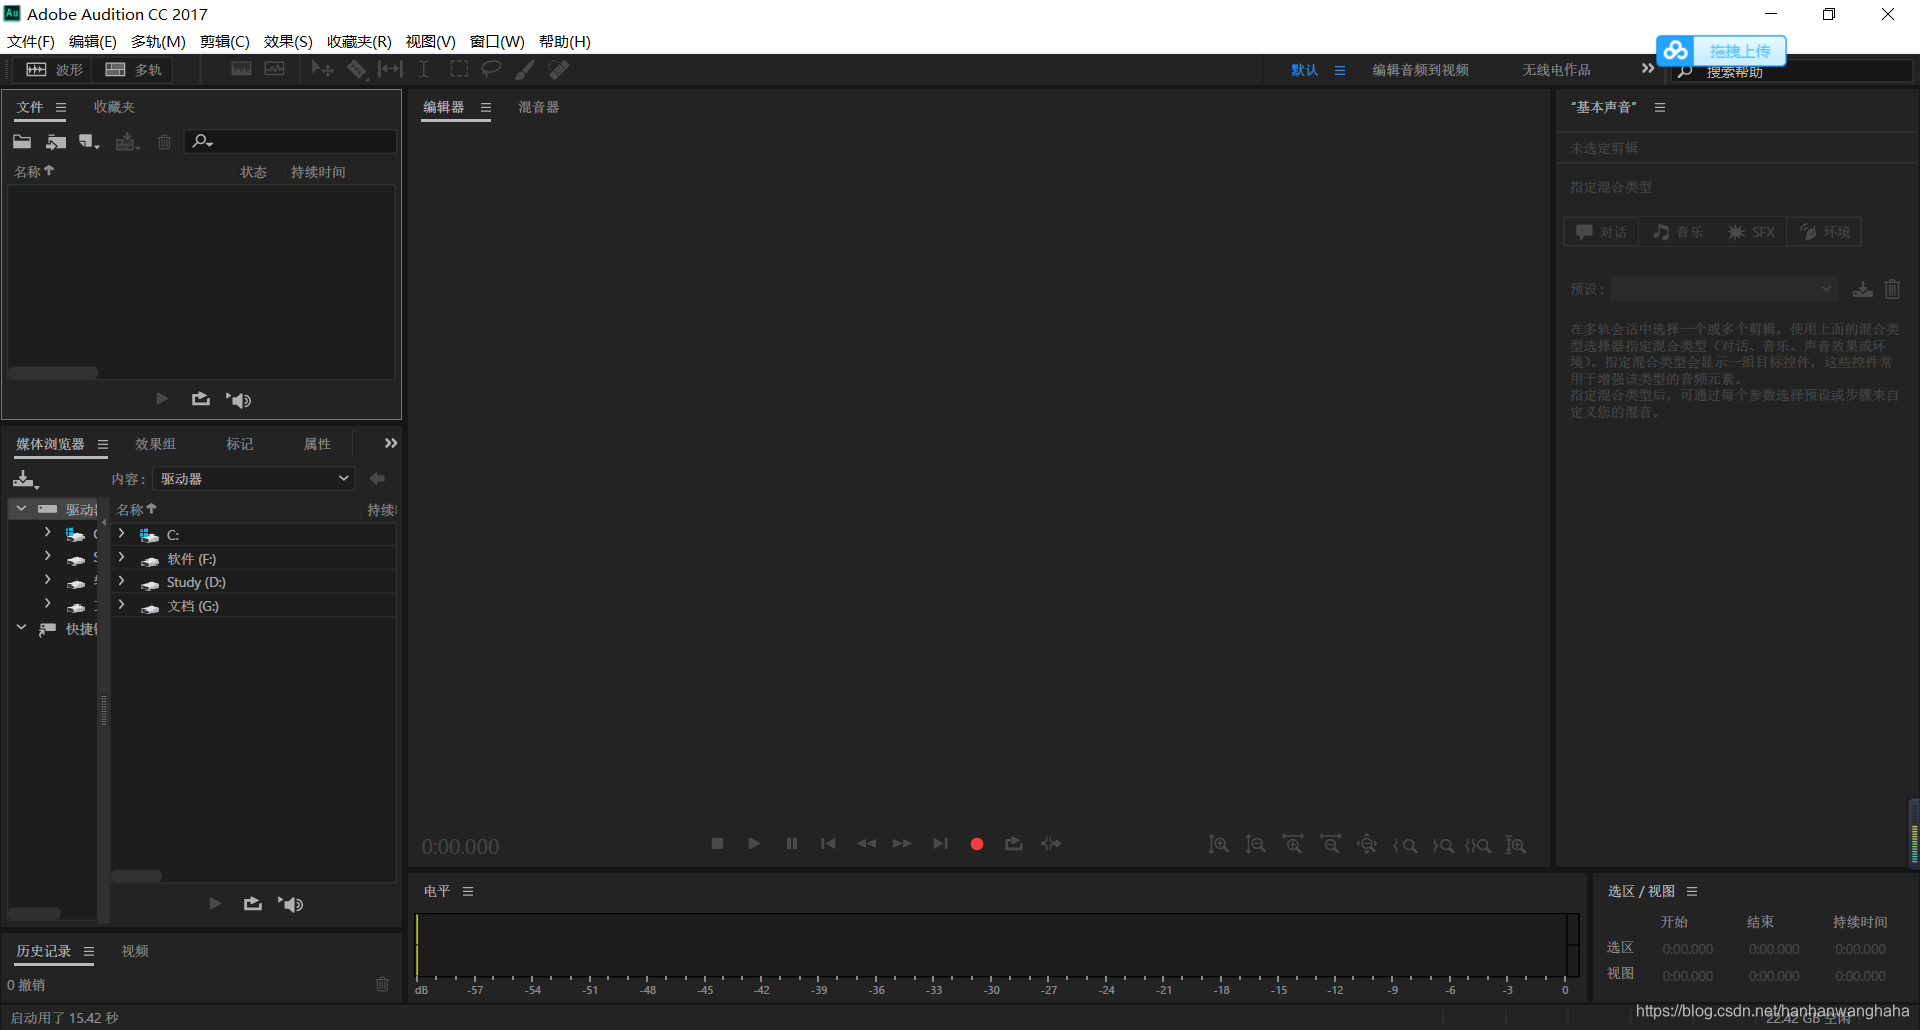Image resolution: width=1920 pixels, height=1030 pixels.
Task: Switch to the 收藏夹 tab
Action: pos(114,107)
